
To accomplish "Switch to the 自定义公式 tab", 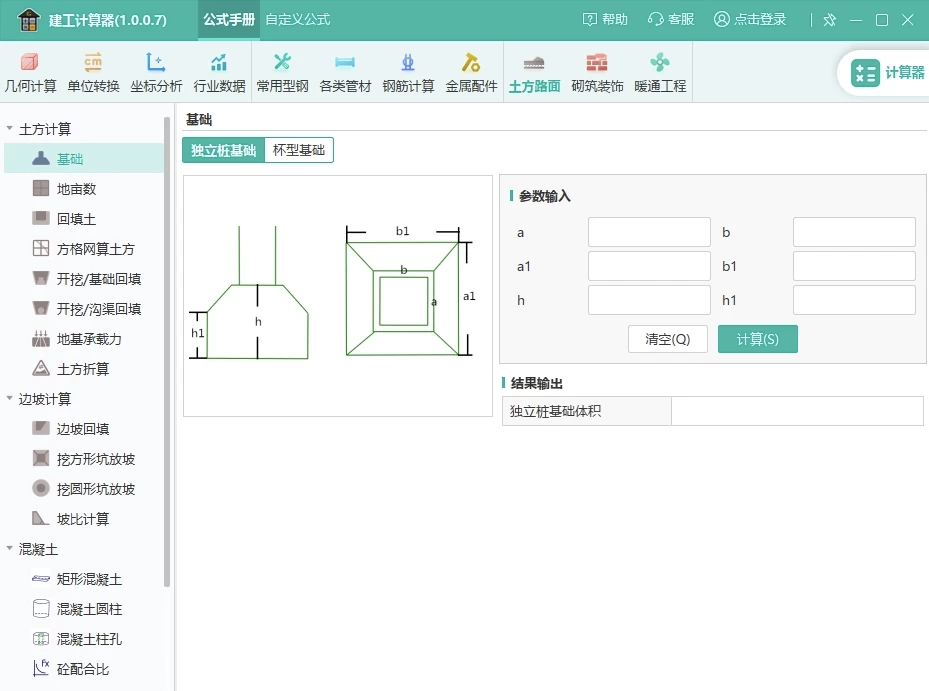I will pos(297,20).
